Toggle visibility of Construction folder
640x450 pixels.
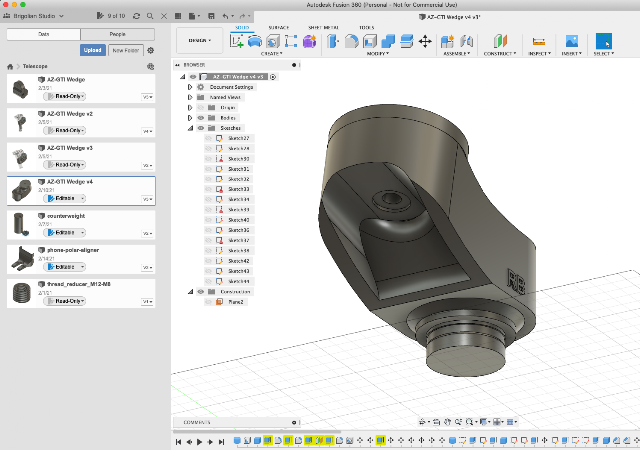pyautogui.click(x=200, y=292)
